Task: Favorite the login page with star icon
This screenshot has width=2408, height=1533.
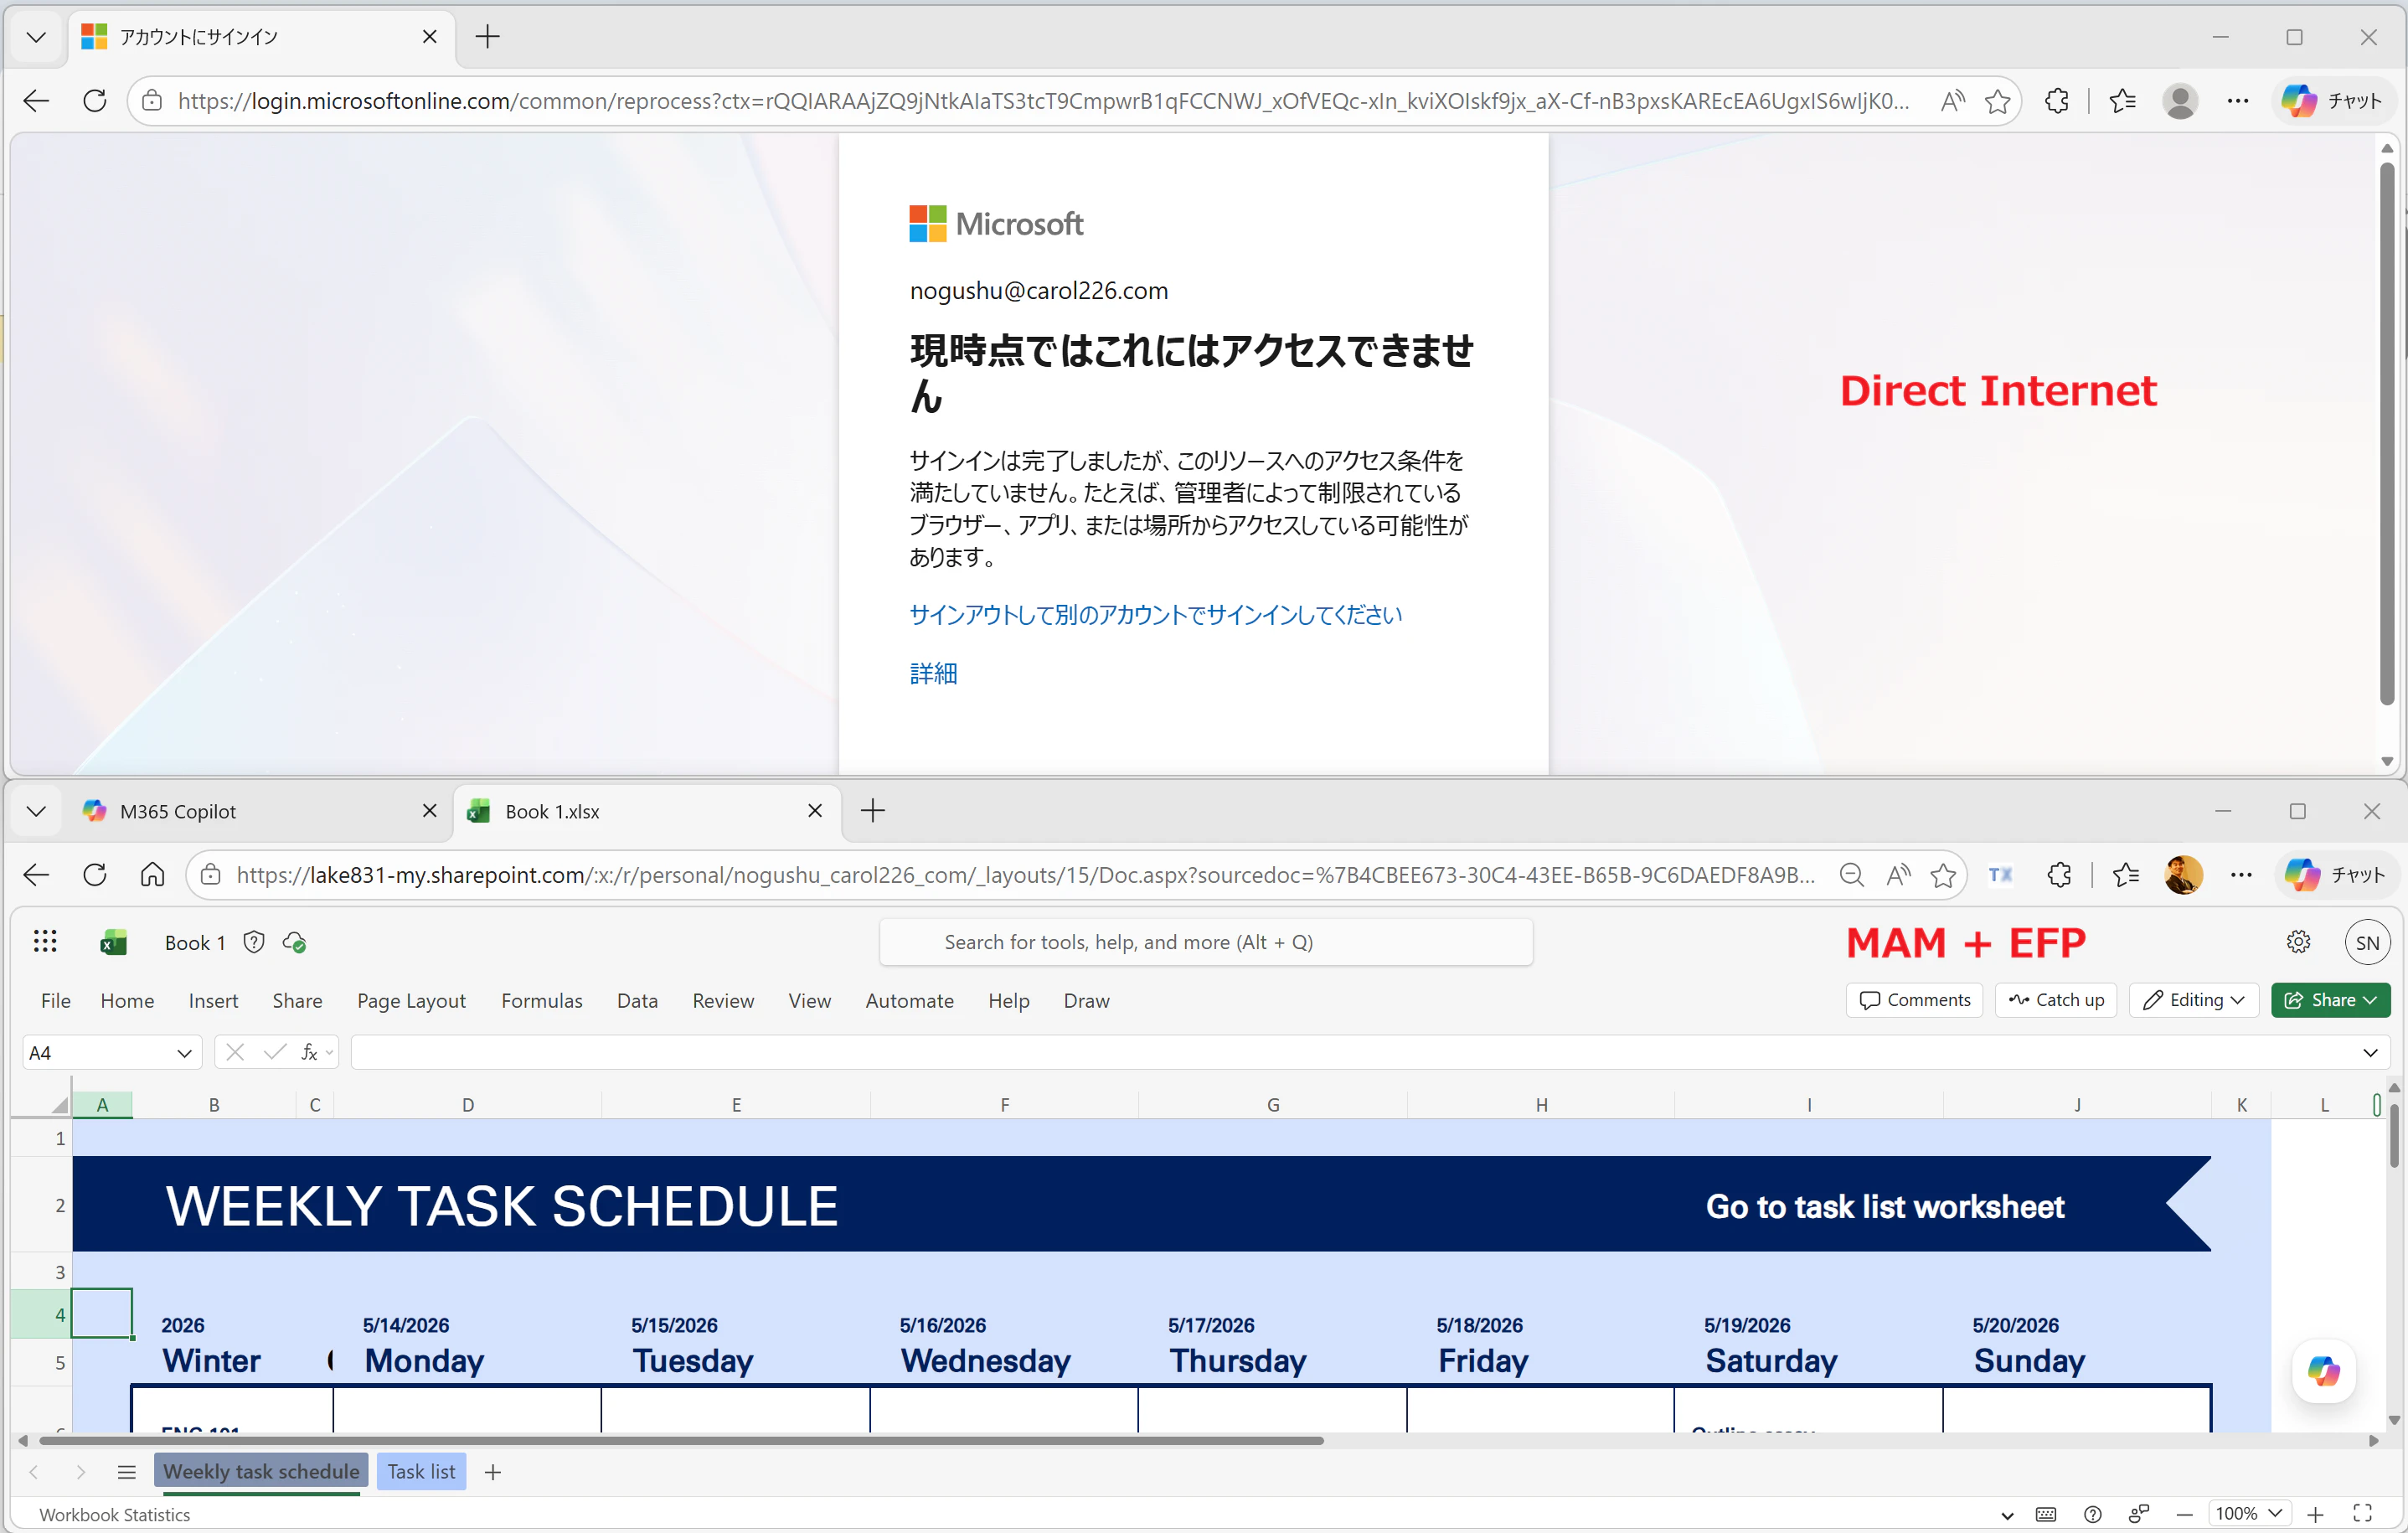Action: [1997, 100]
